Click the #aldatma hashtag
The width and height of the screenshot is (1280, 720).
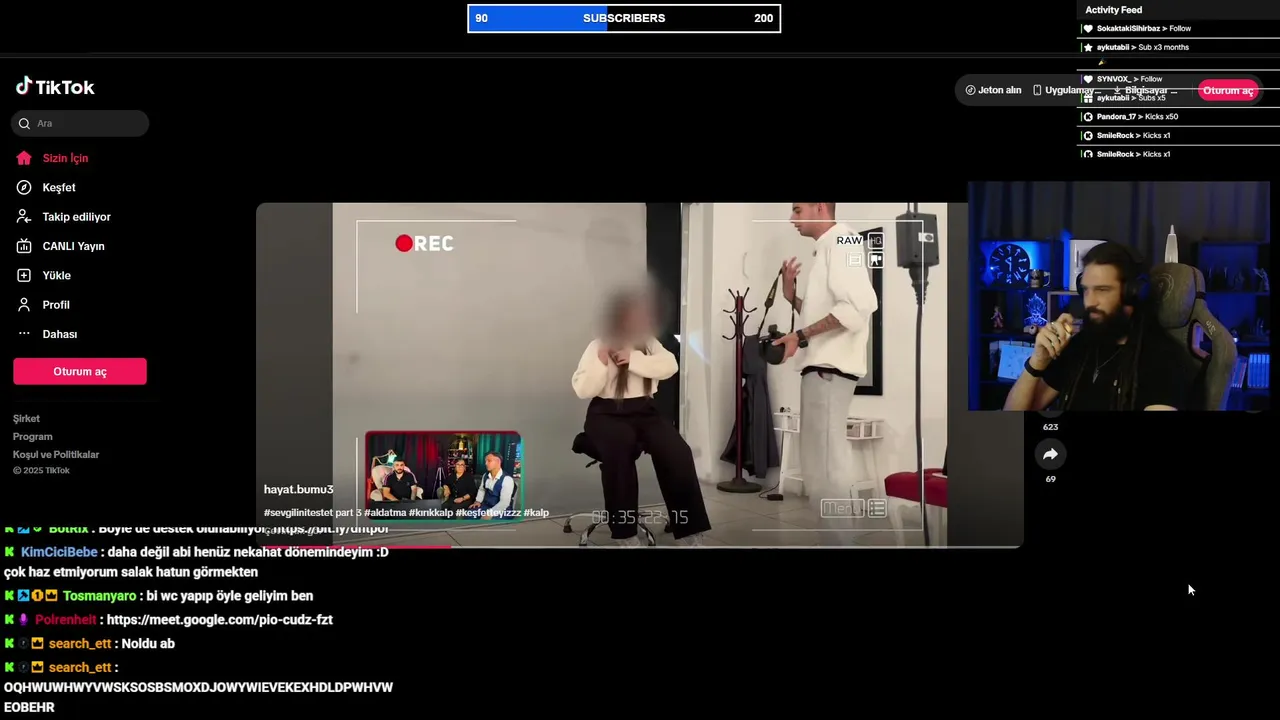(385, 513)
